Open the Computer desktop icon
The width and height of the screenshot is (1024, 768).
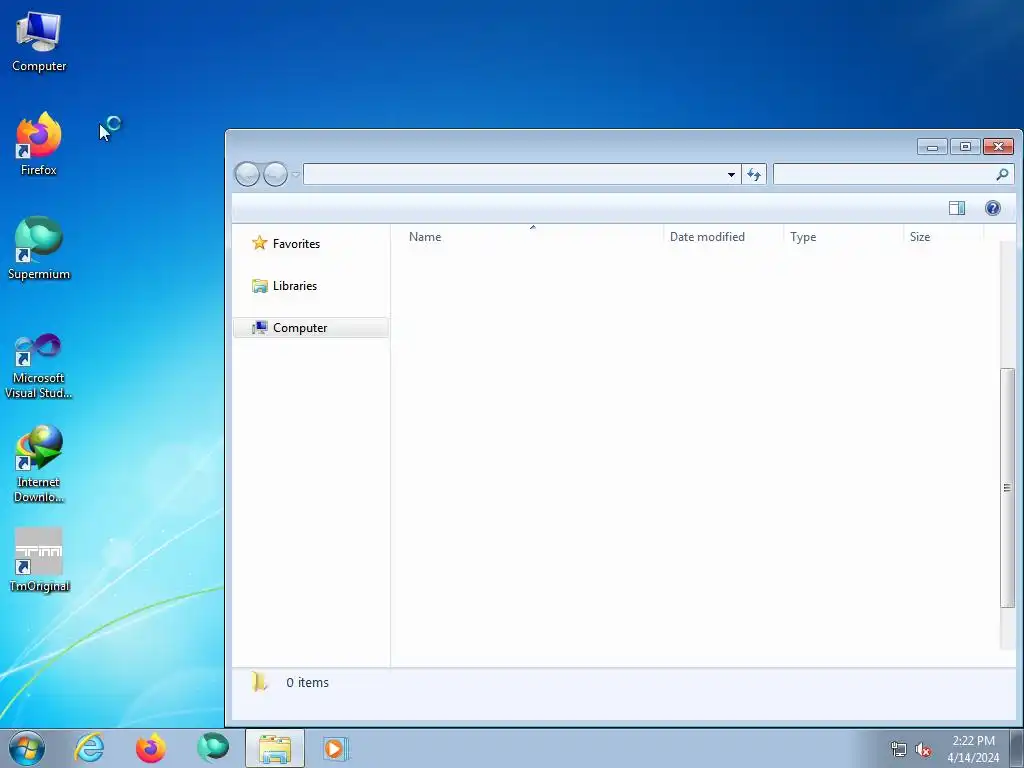click(39, 41)
